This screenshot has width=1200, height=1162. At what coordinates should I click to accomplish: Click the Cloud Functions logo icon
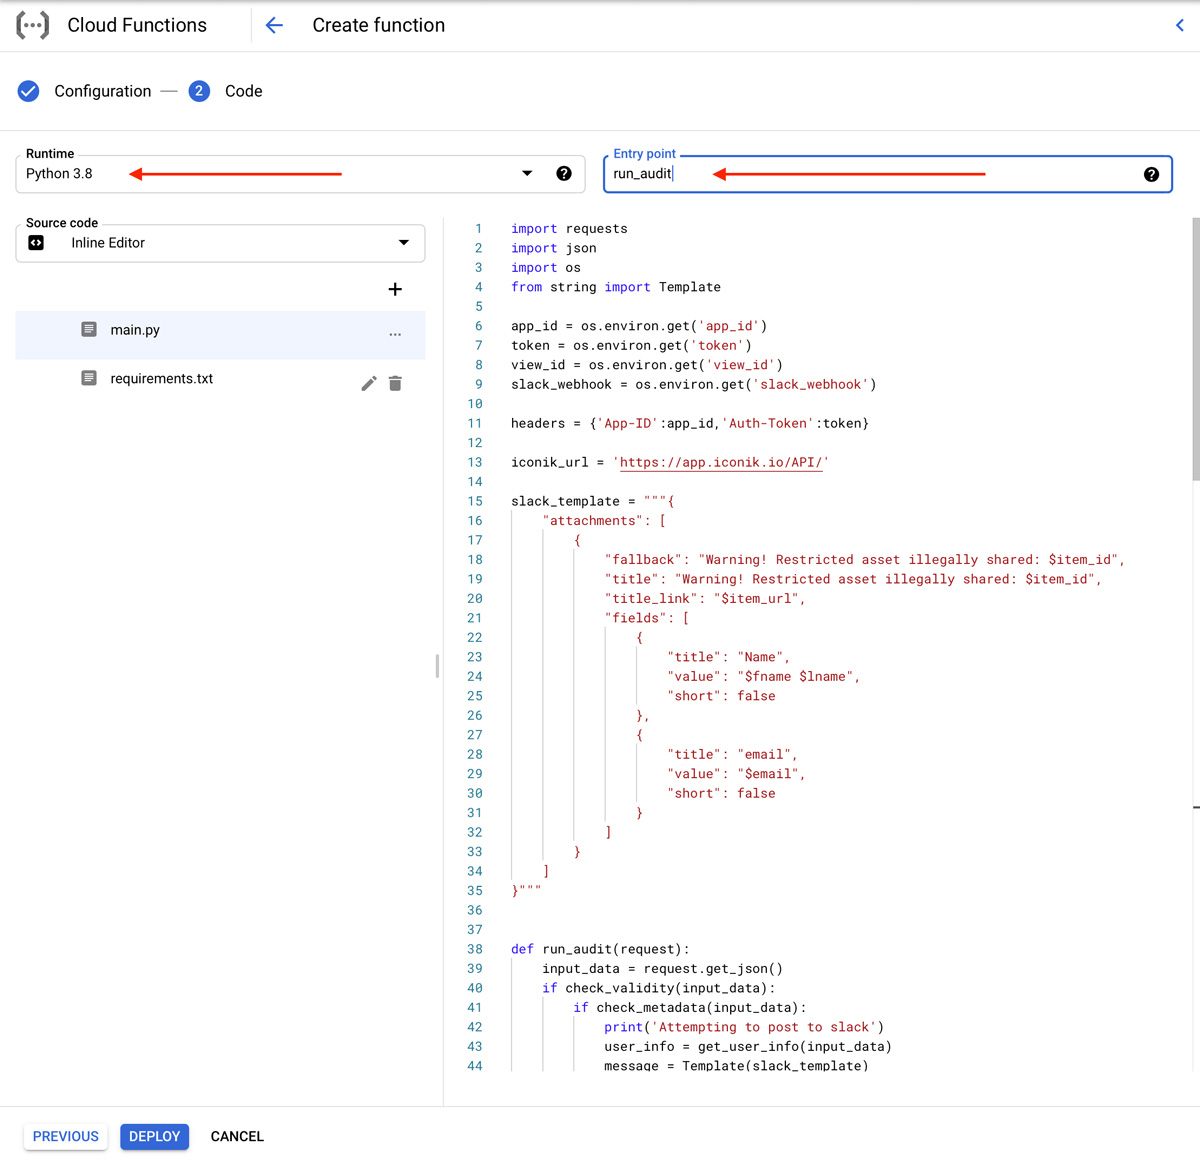(x=32, y=25)
